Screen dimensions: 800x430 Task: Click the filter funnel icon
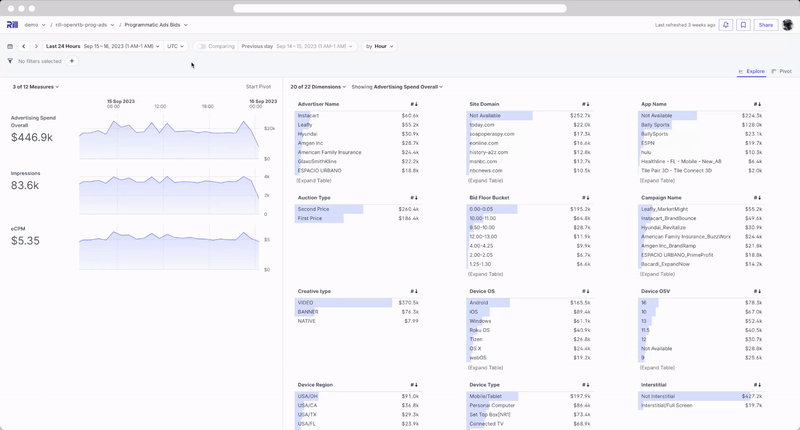click(x=10, y=61)
